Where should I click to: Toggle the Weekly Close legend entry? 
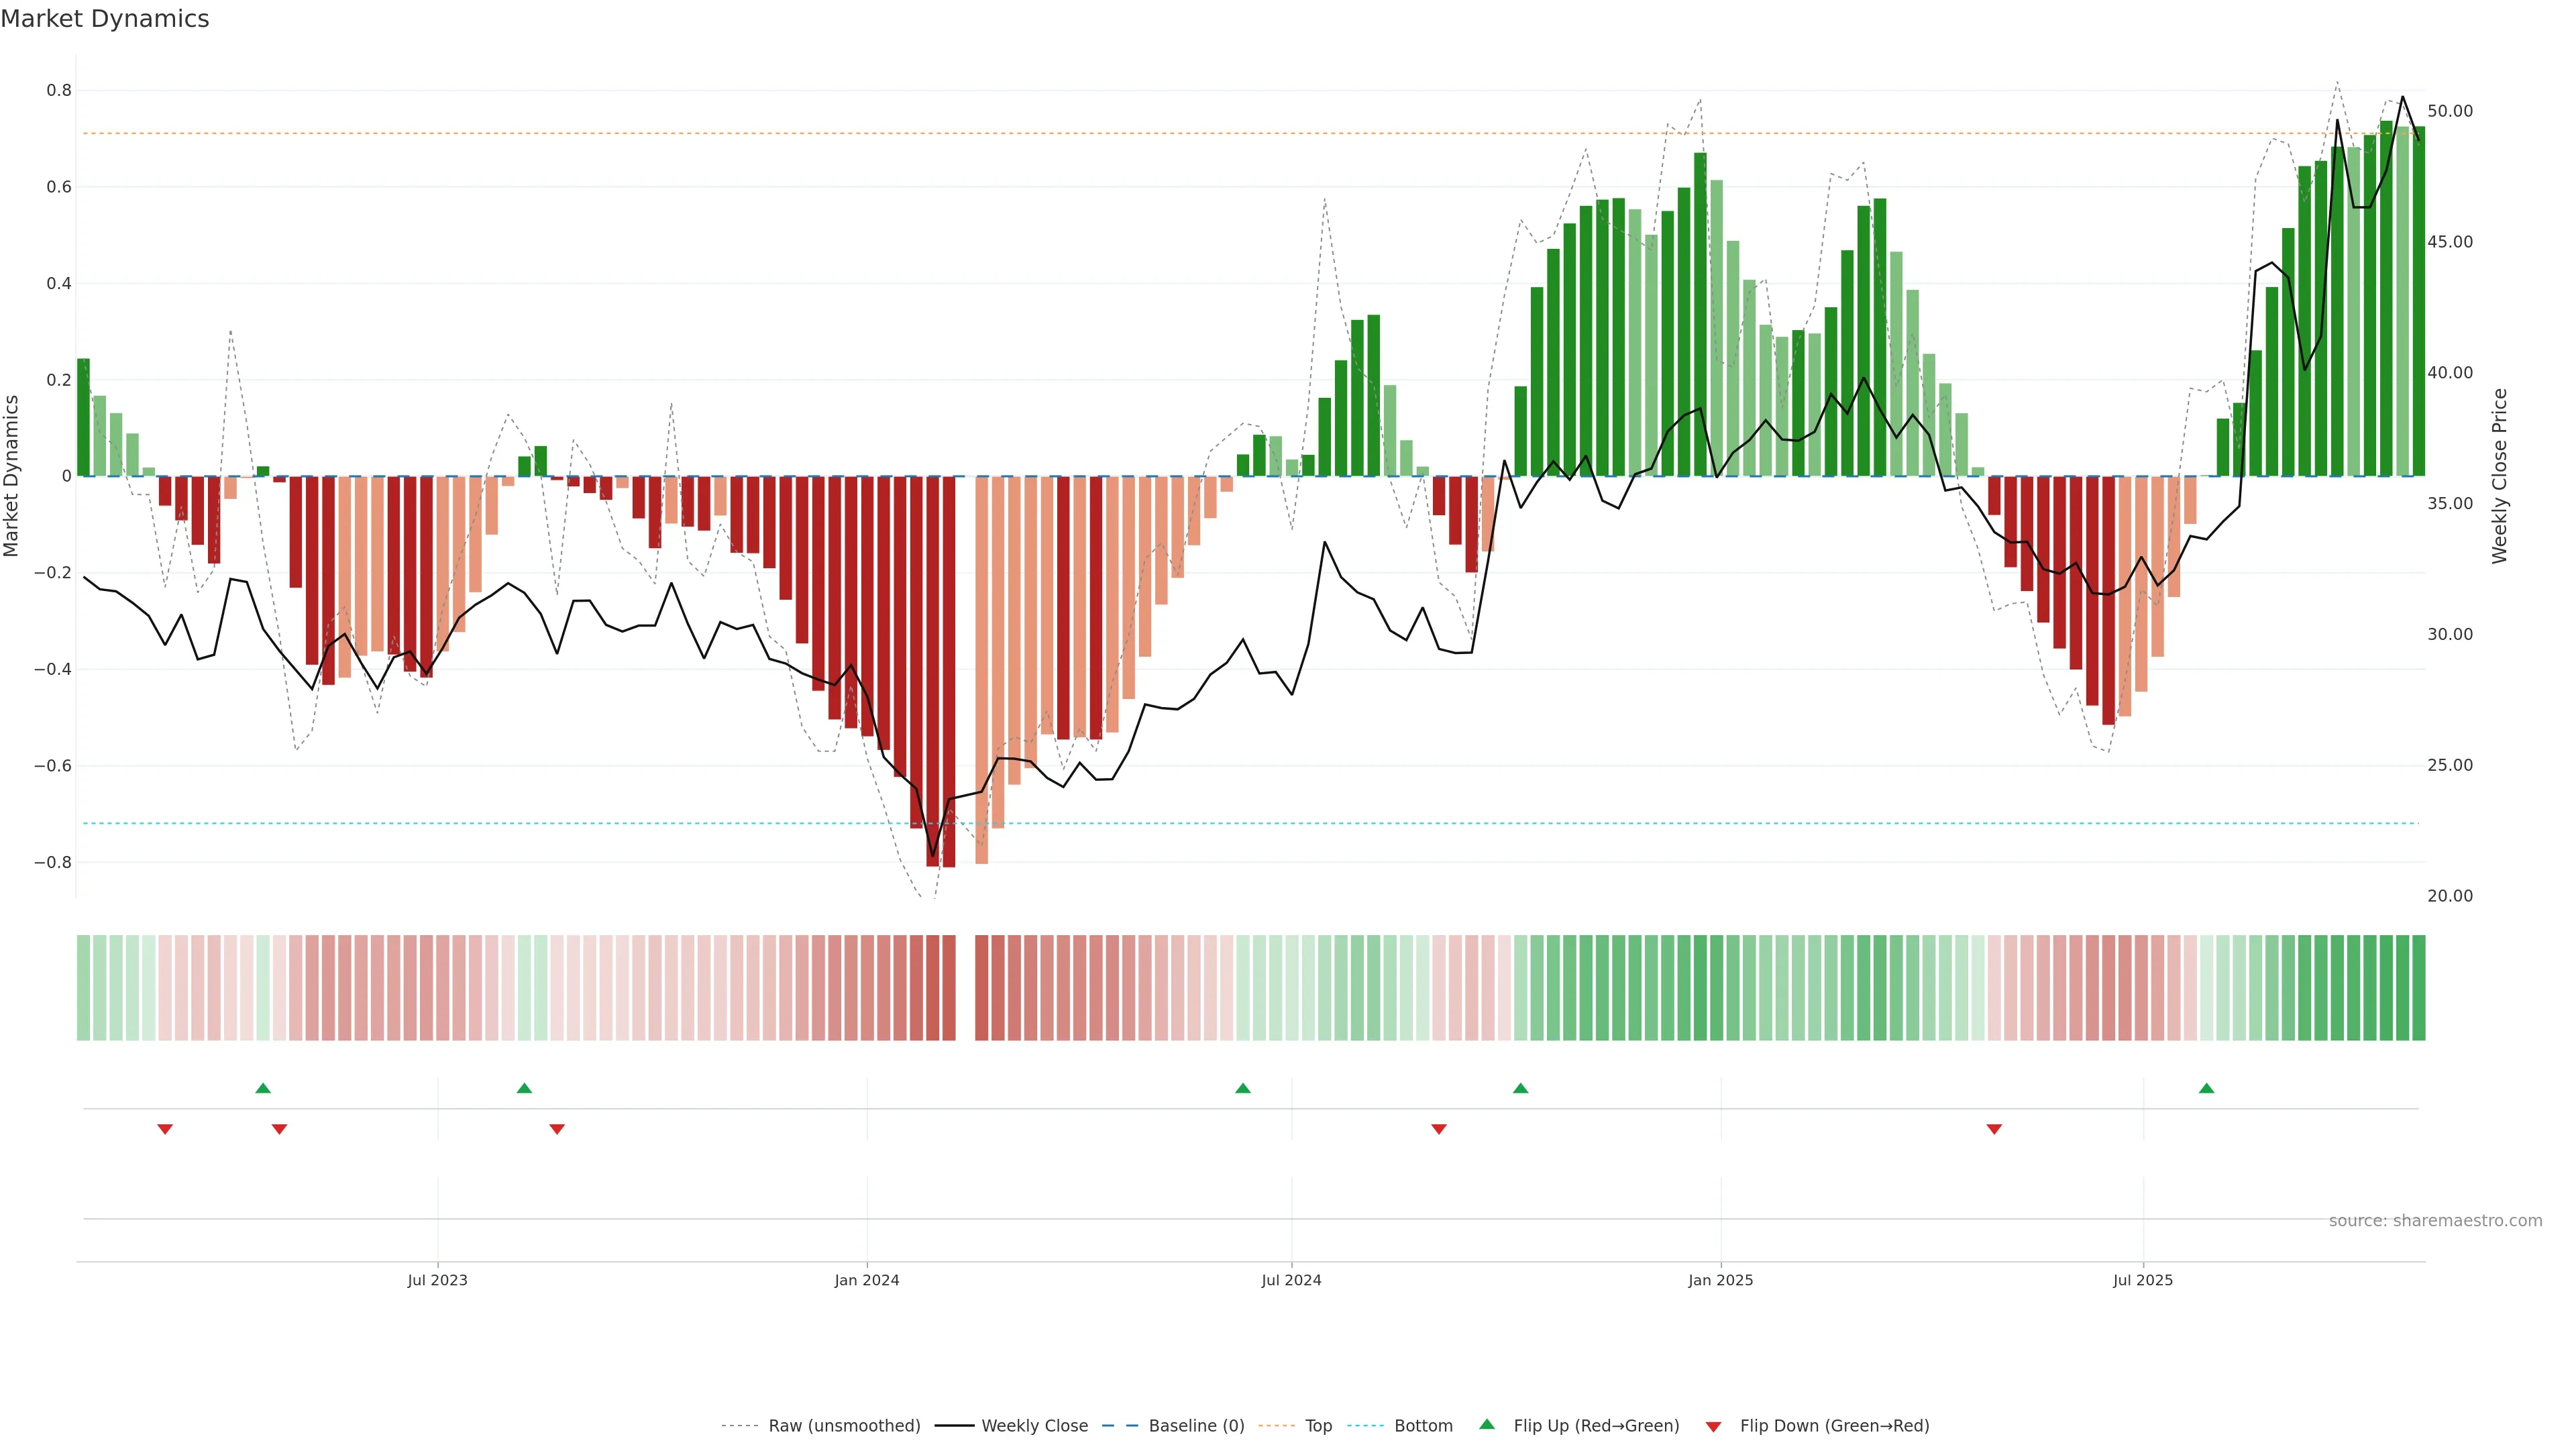pyautogui.click(x=1034, y=1426)
